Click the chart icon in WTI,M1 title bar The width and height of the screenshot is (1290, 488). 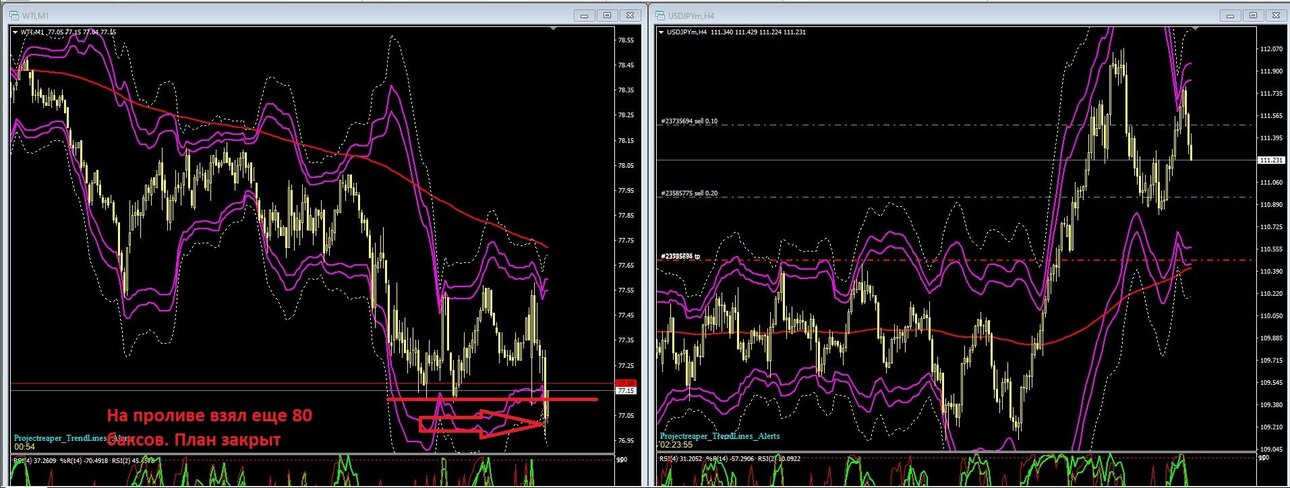point(14,15)
